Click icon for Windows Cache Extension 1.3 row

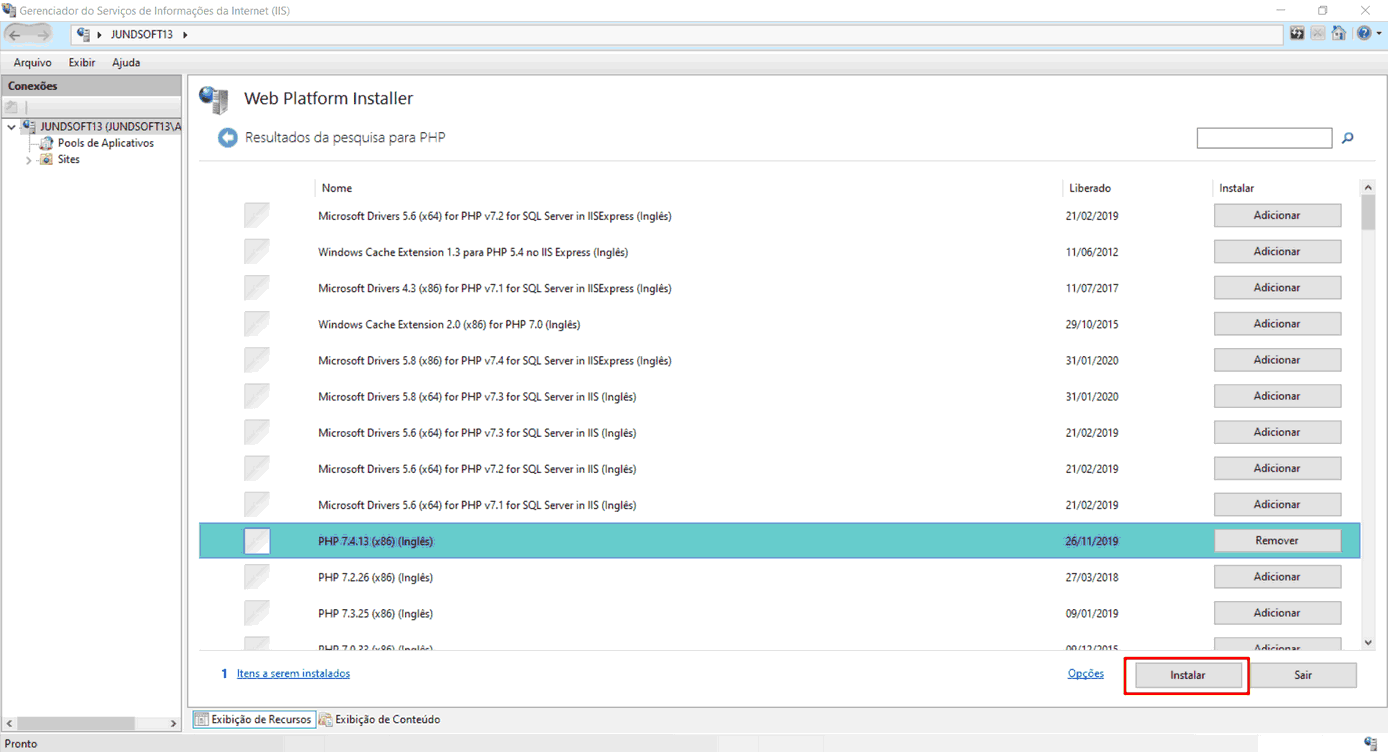coord(257,252)
